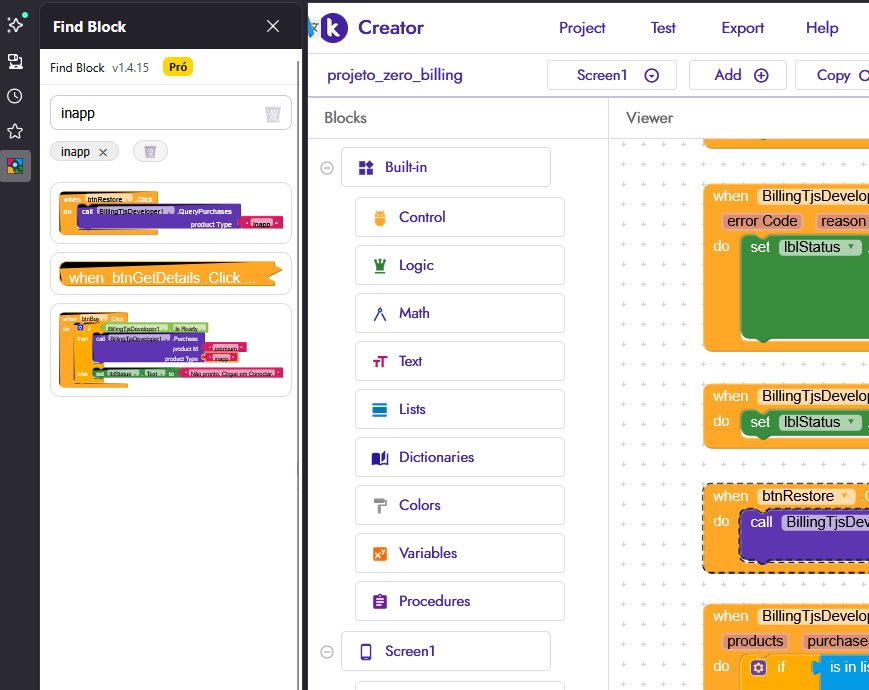The height and width of the screenshot is (690, 869).
Task: Open the Variables blocks drawer
Action: pyautogui.click(x=459, y=553)
